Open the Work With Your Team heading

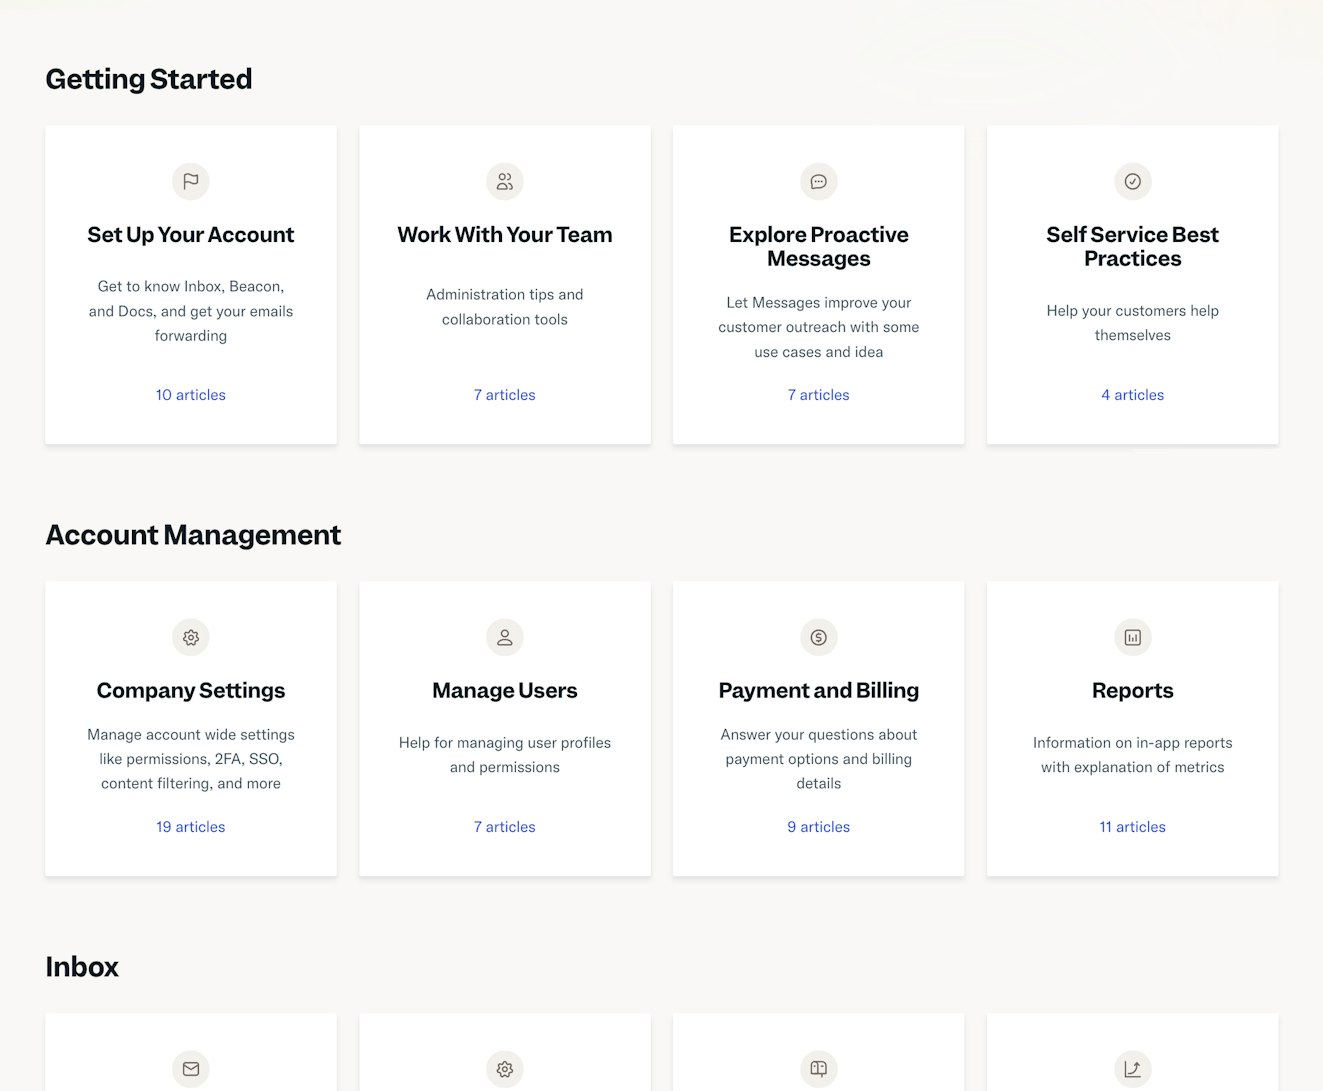click(x=505, y=234)
